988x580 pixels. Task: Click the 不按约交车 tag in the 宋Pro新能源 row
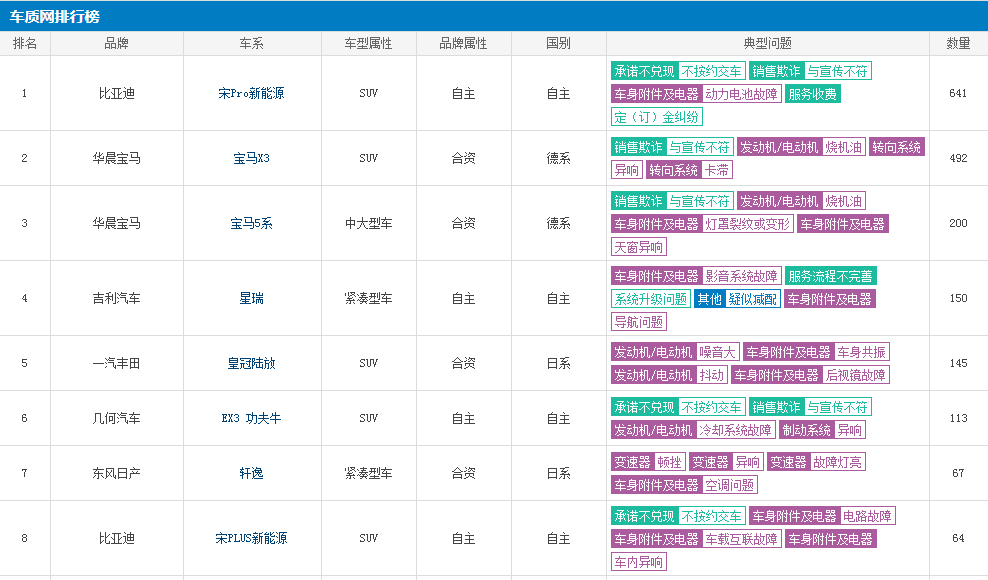[711, 71]
